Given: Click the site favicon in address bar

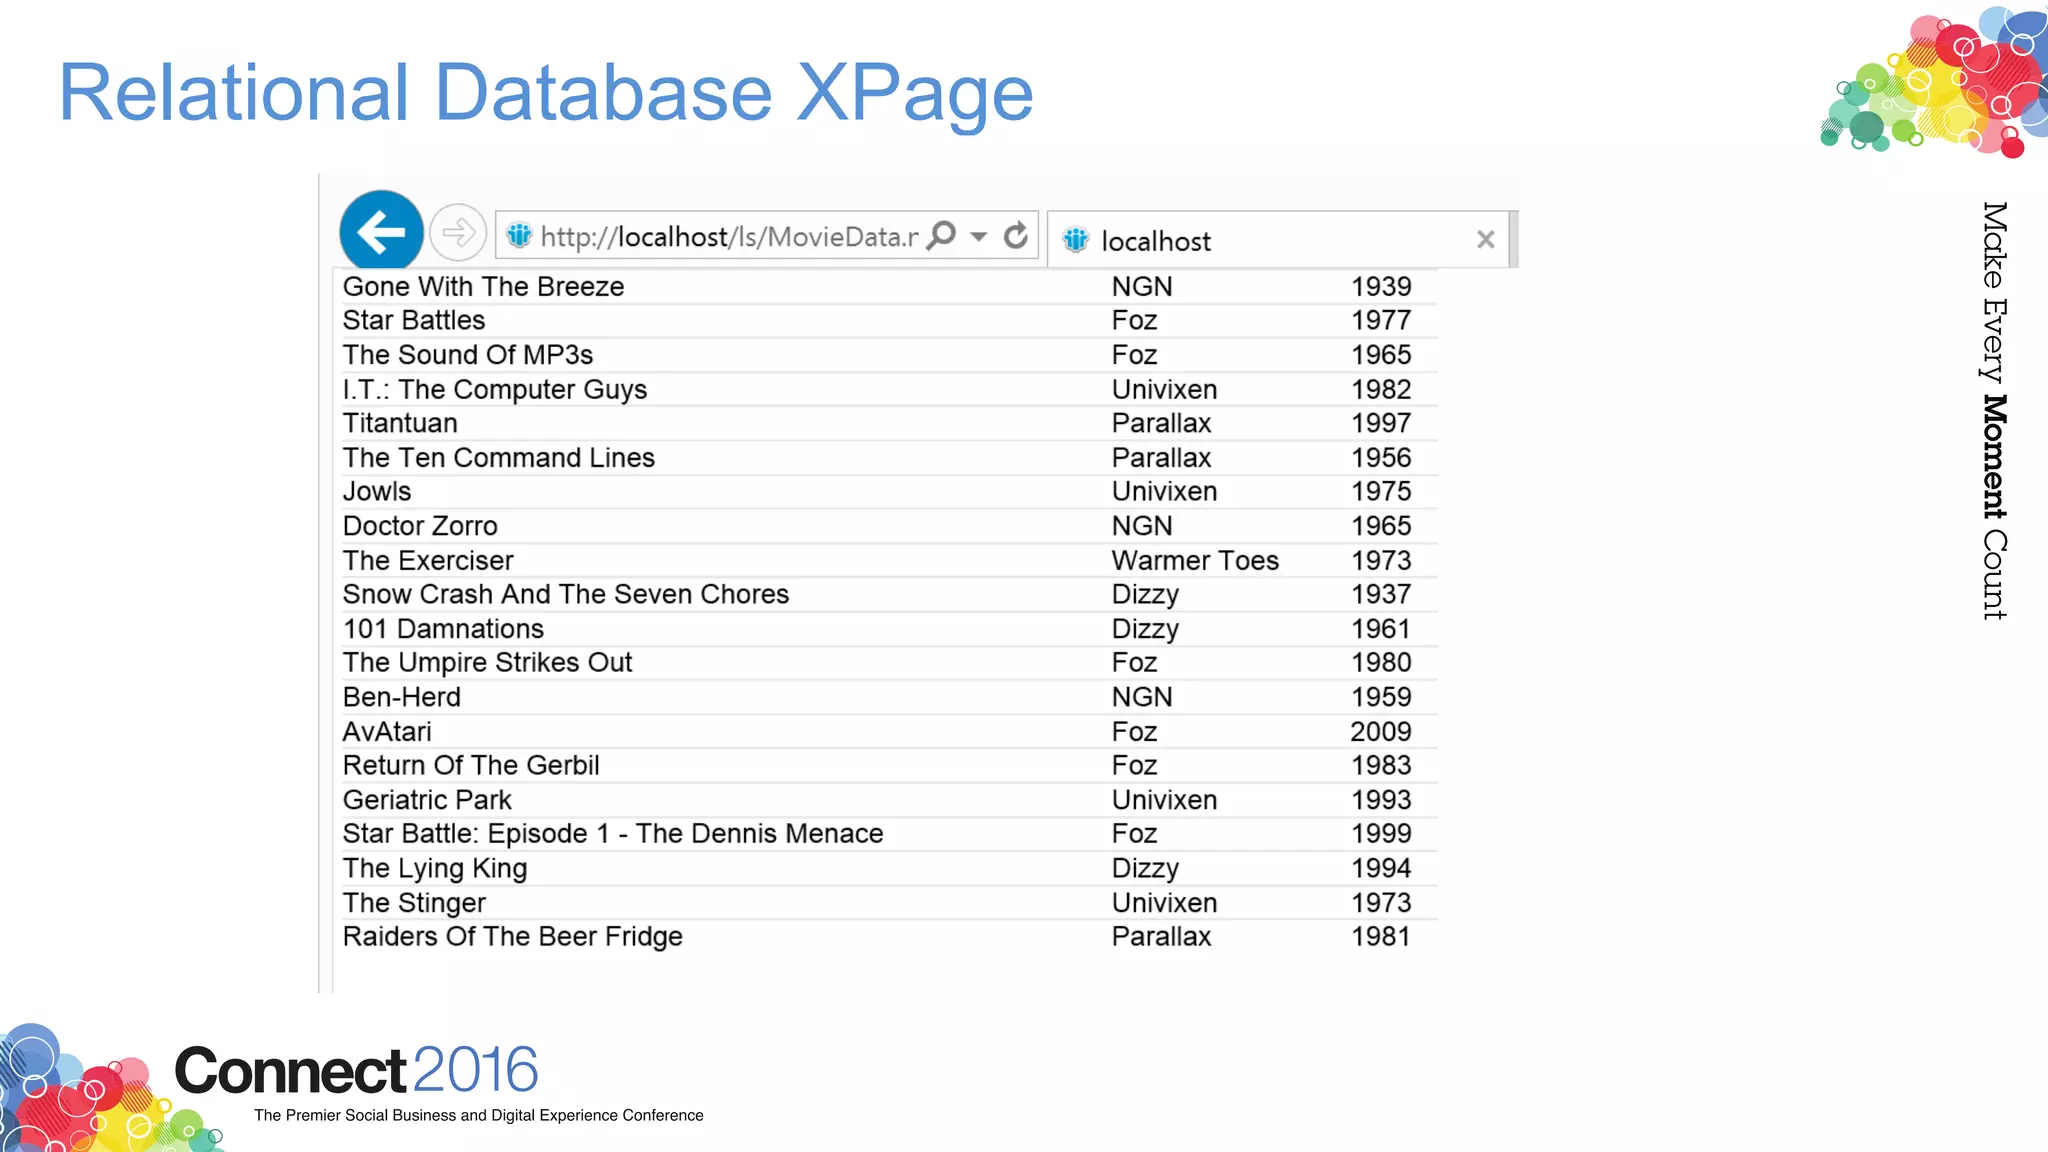Looking at the screenshot, I should (x=519, y=236).
